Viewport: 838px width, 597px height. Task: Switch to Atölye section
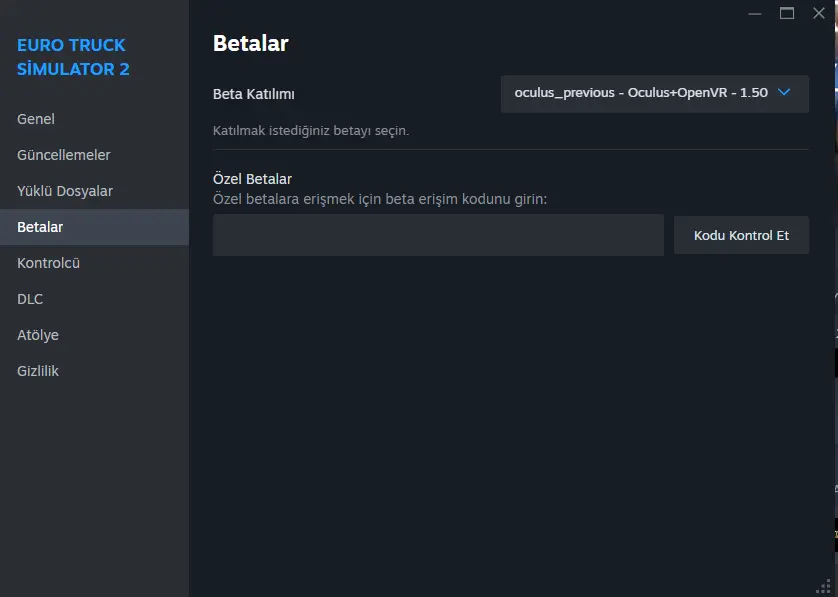(x=94, y=335)
